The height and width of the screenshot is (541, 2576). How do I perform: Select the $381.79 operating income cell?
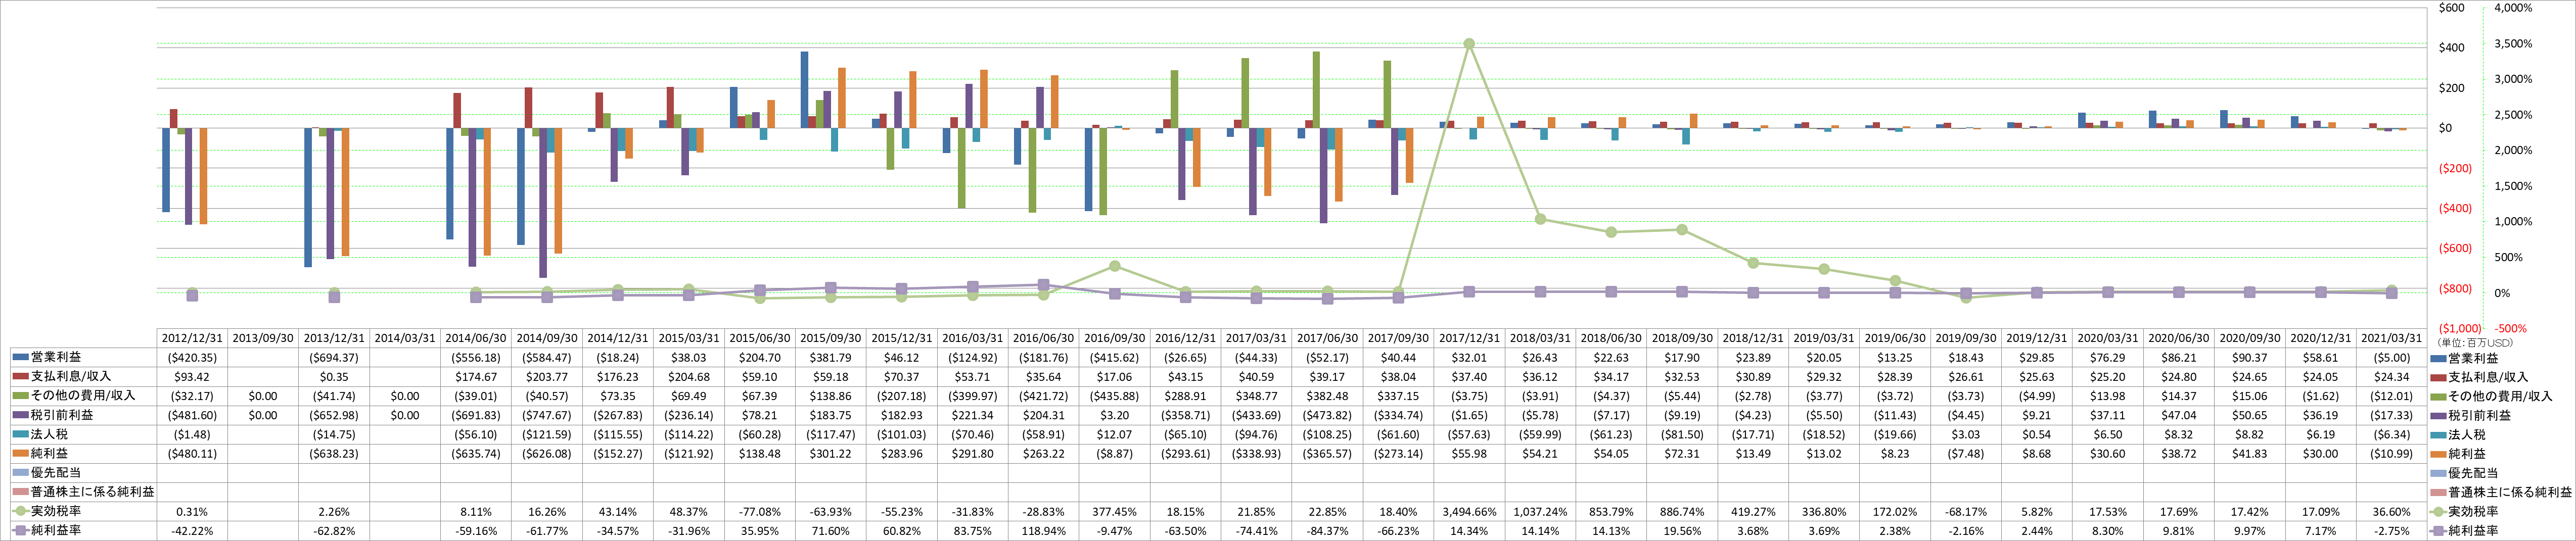pyautogui.click(x=830, y=357)
